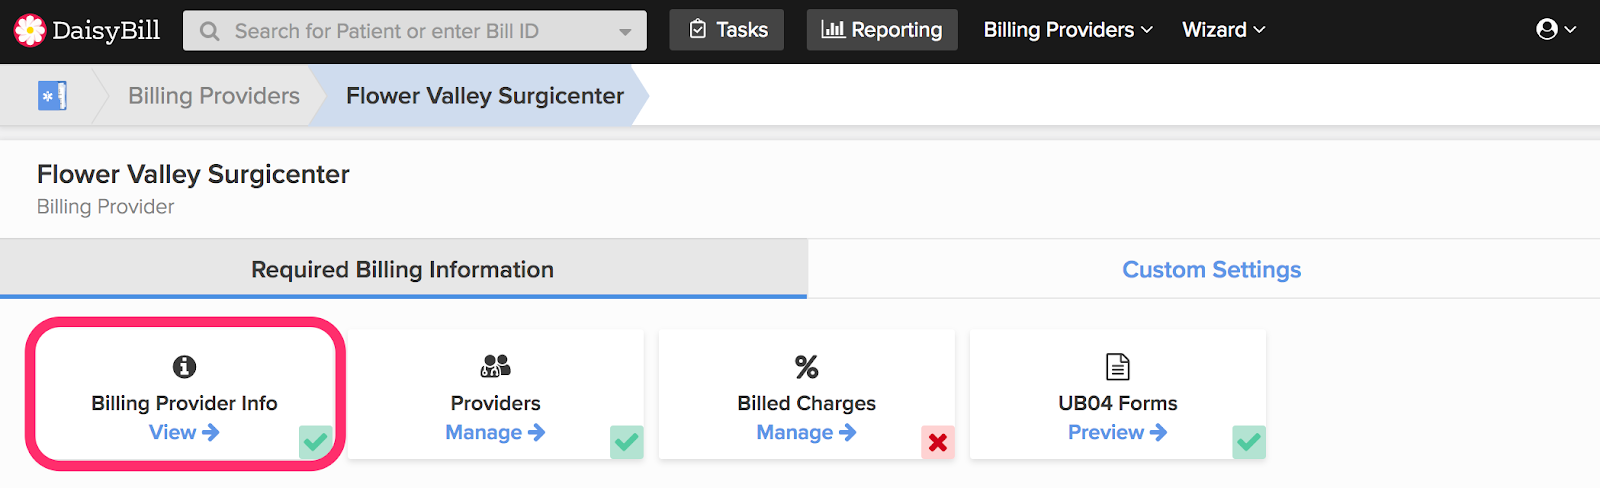Click the Billing Provider Info circle icon
1600x488 pixels.
[184, 367]
